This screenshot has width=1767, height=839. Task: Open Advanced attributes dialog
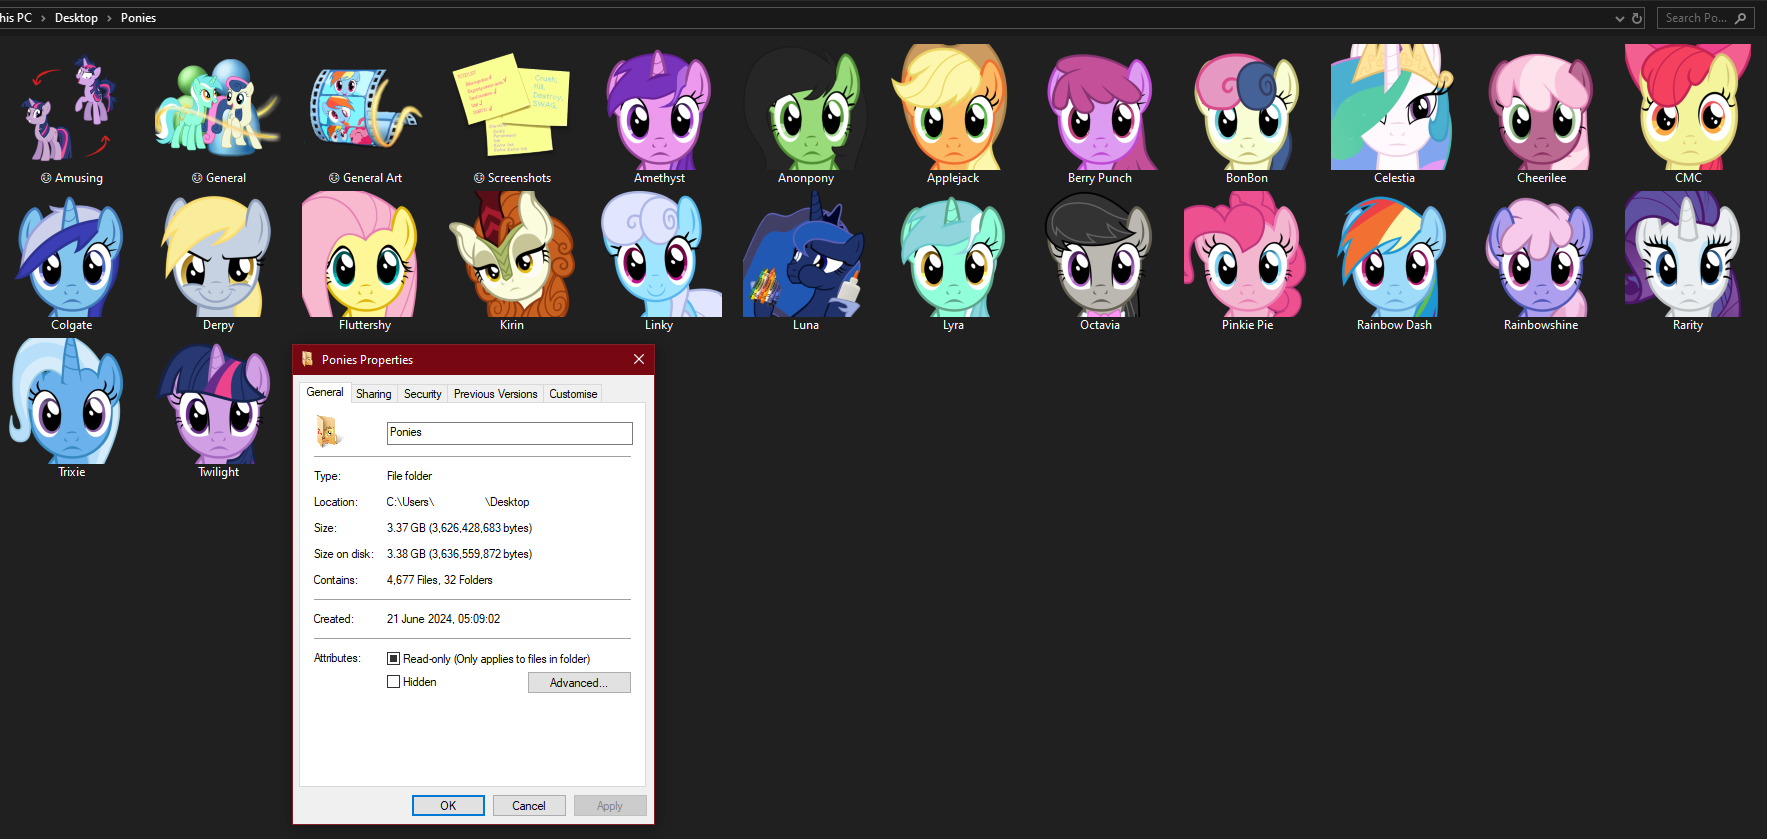point(579,683)
